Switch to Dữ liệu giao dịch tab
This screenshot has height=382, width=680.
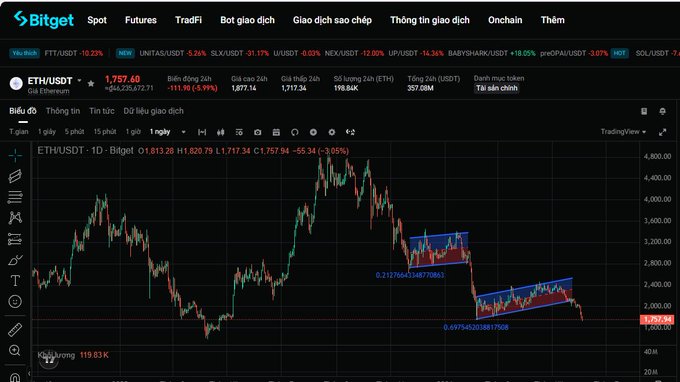pyautogui.click(x=154, y=111)
